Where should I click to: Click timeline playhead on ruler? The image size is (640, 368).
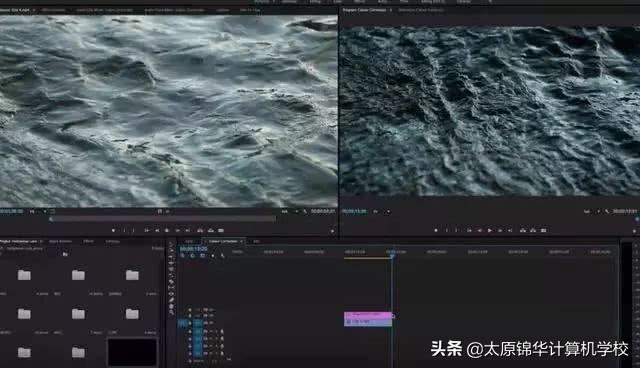pyautogui.click(x=392, y=256)
